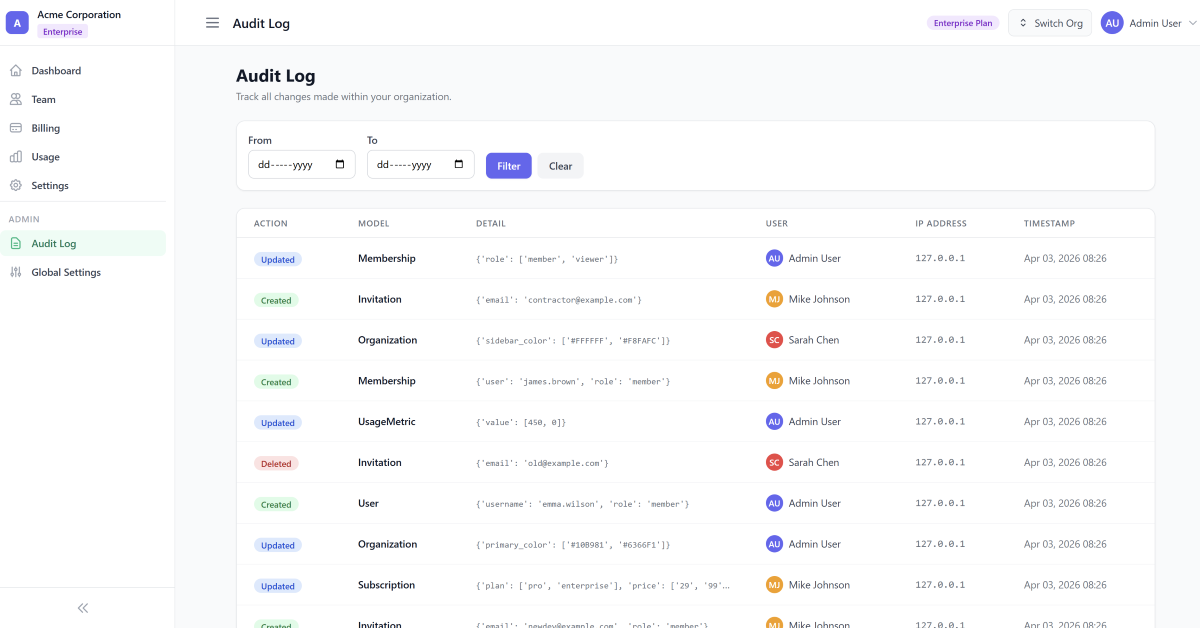The image size is (1200, 628).
Task: Open Settings via the gear icon
Action: pos(14,185)
